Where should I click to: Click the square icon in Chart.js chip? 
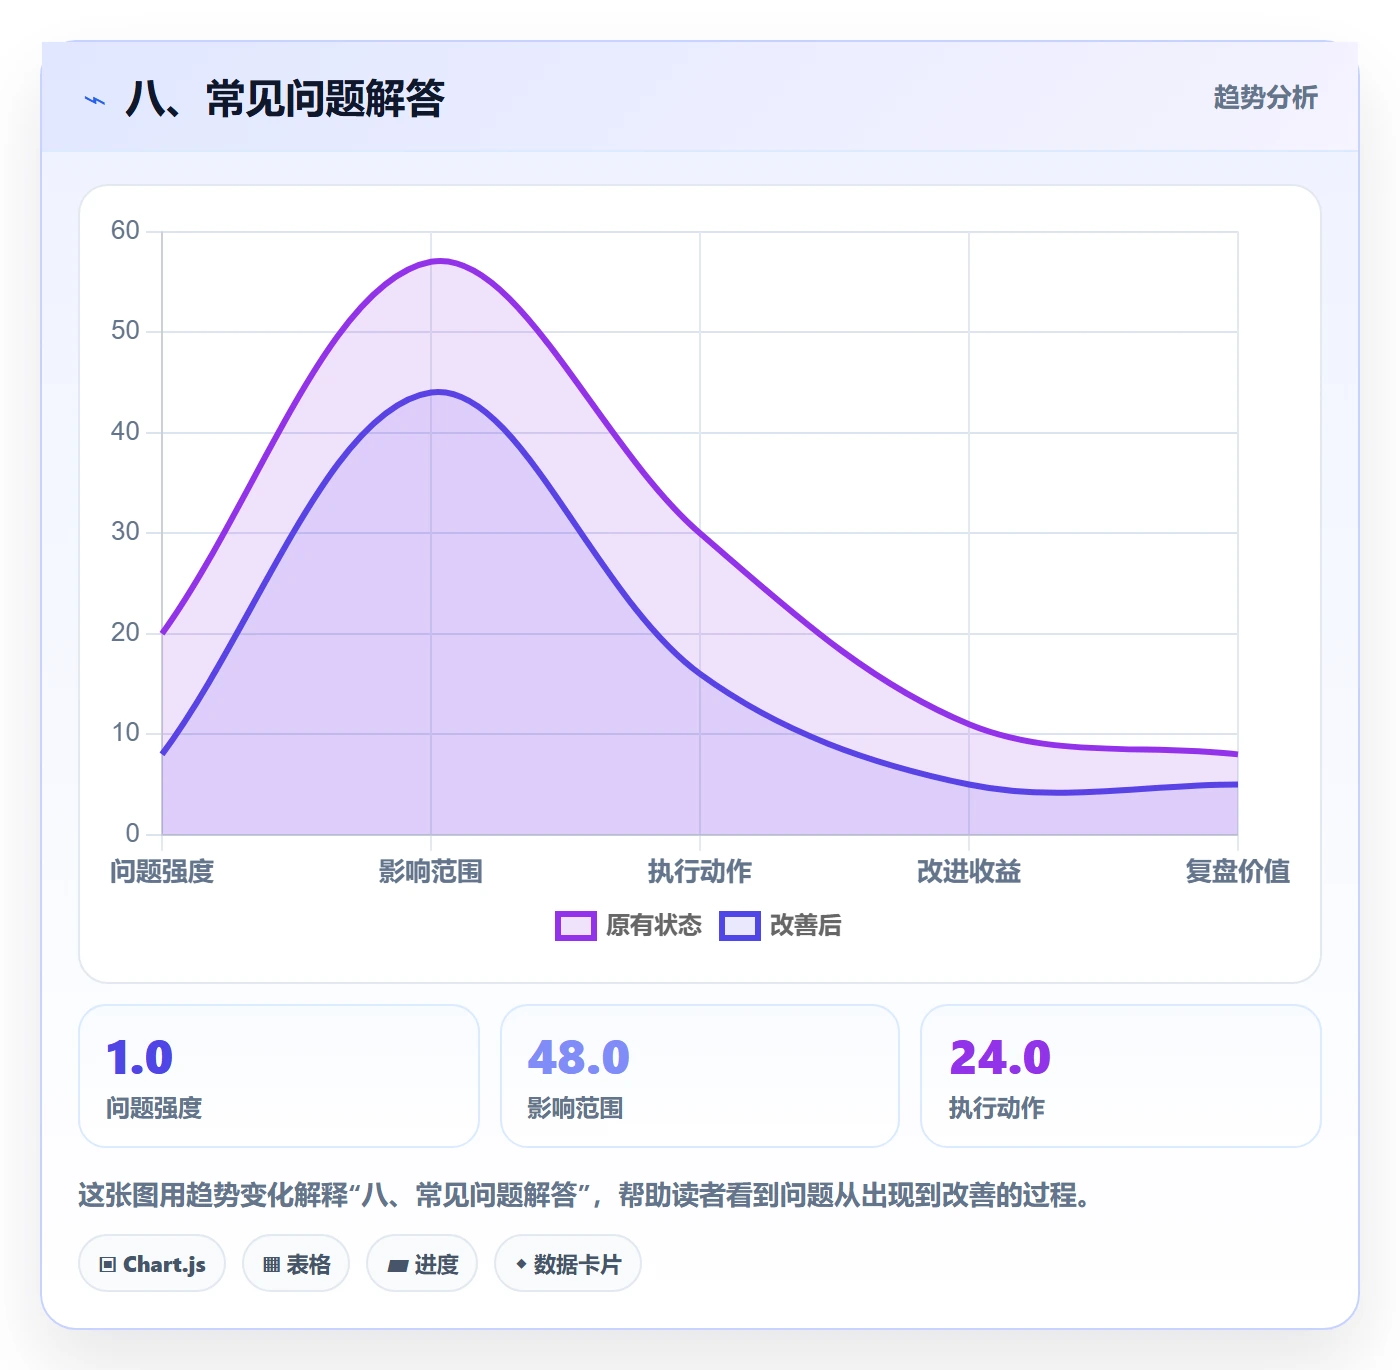pos(108,1265)
